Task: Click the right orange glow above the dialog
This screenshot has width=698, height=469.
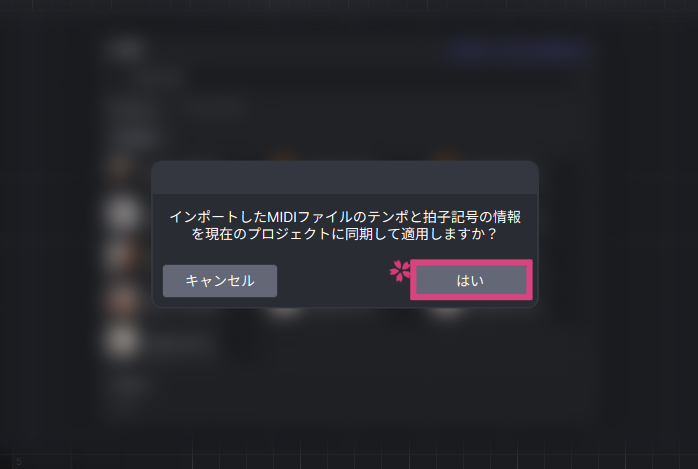Action: tap(447, 157)
